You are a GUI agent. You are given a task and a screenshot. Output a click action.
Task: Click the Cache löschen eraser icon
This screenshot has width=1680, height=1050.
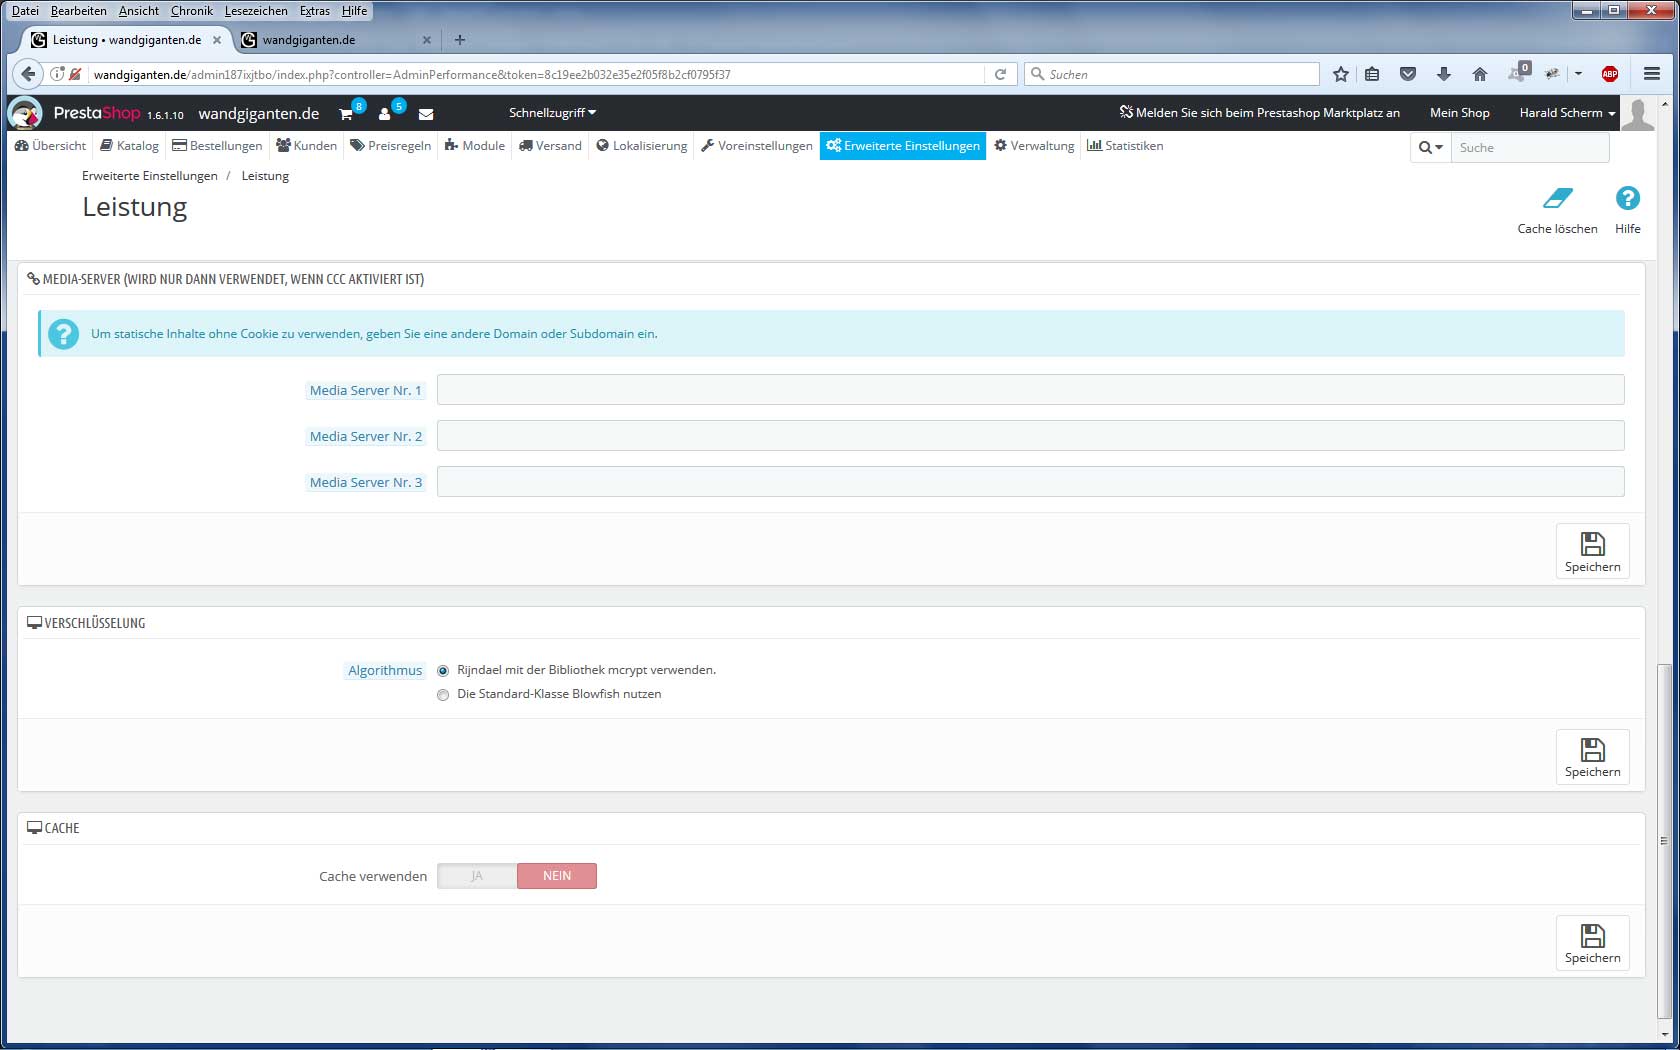click(x=1557, y=198)
